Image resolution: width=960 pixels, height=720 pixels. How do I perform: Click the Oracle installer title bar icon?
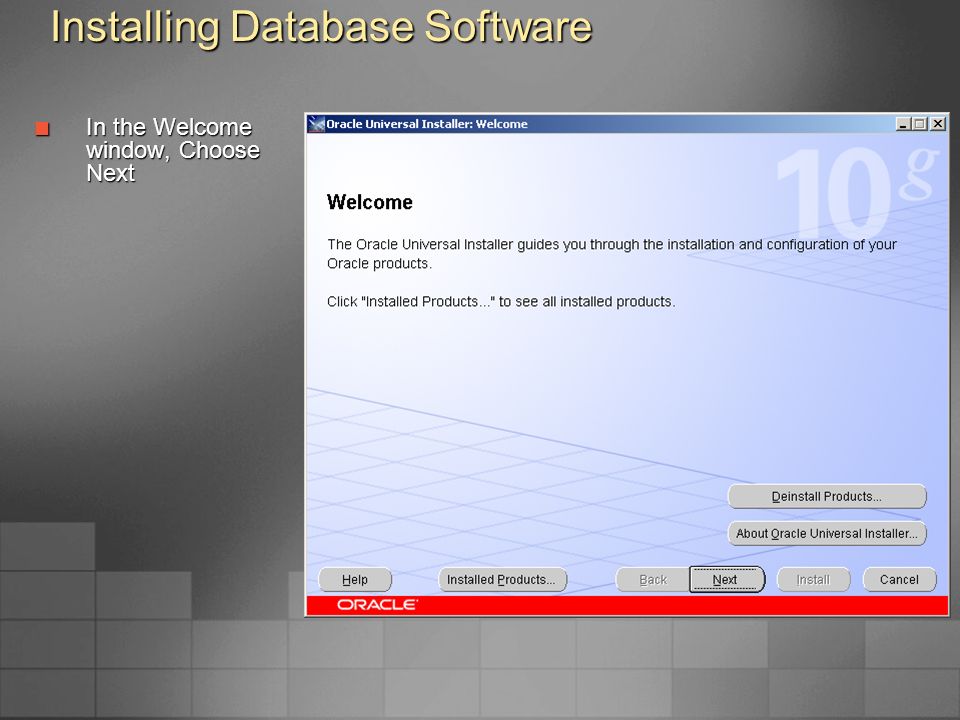click(x=316, y=124)
